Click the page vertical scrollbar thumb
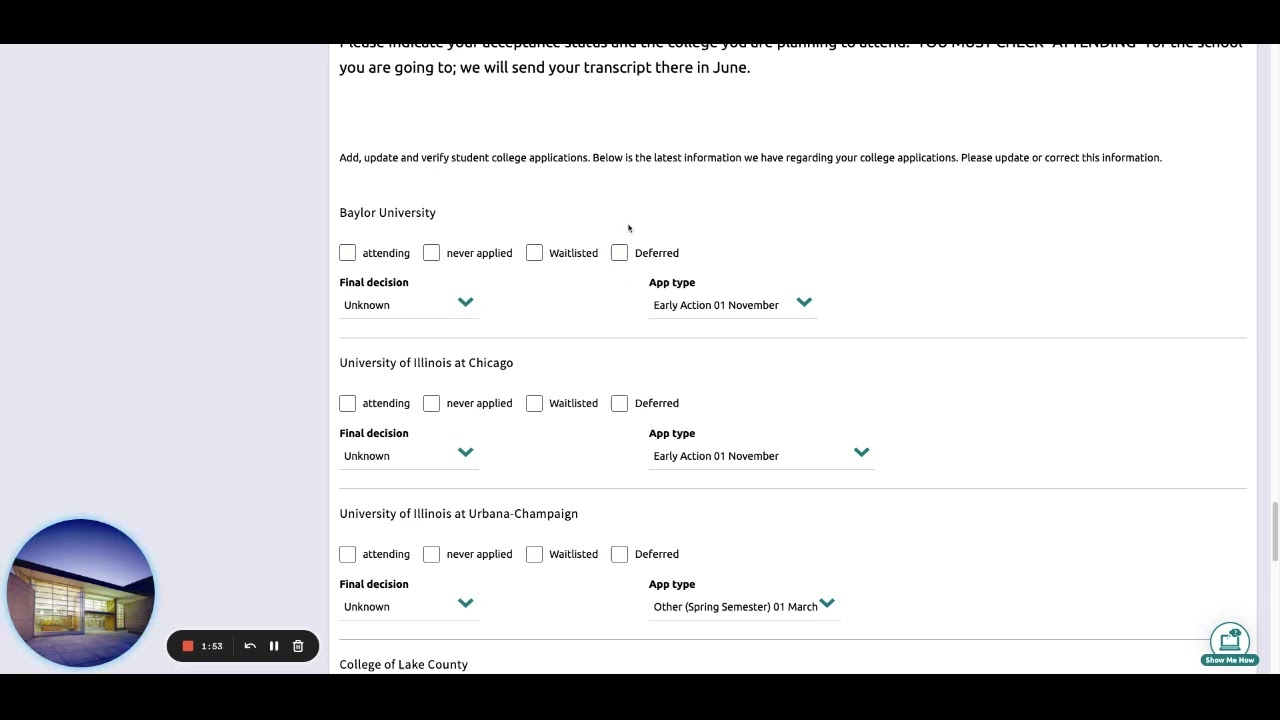 click(x=1274, y=532)
